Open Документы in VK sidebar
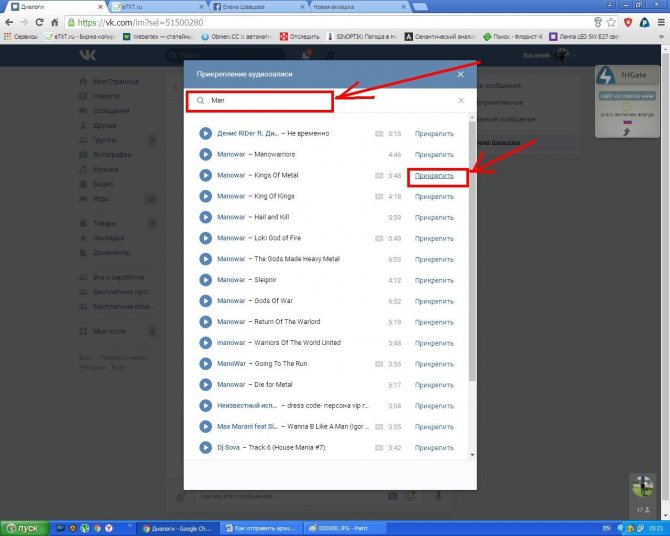The height and width of the screenshot is (536, 670). coord(106,253)
